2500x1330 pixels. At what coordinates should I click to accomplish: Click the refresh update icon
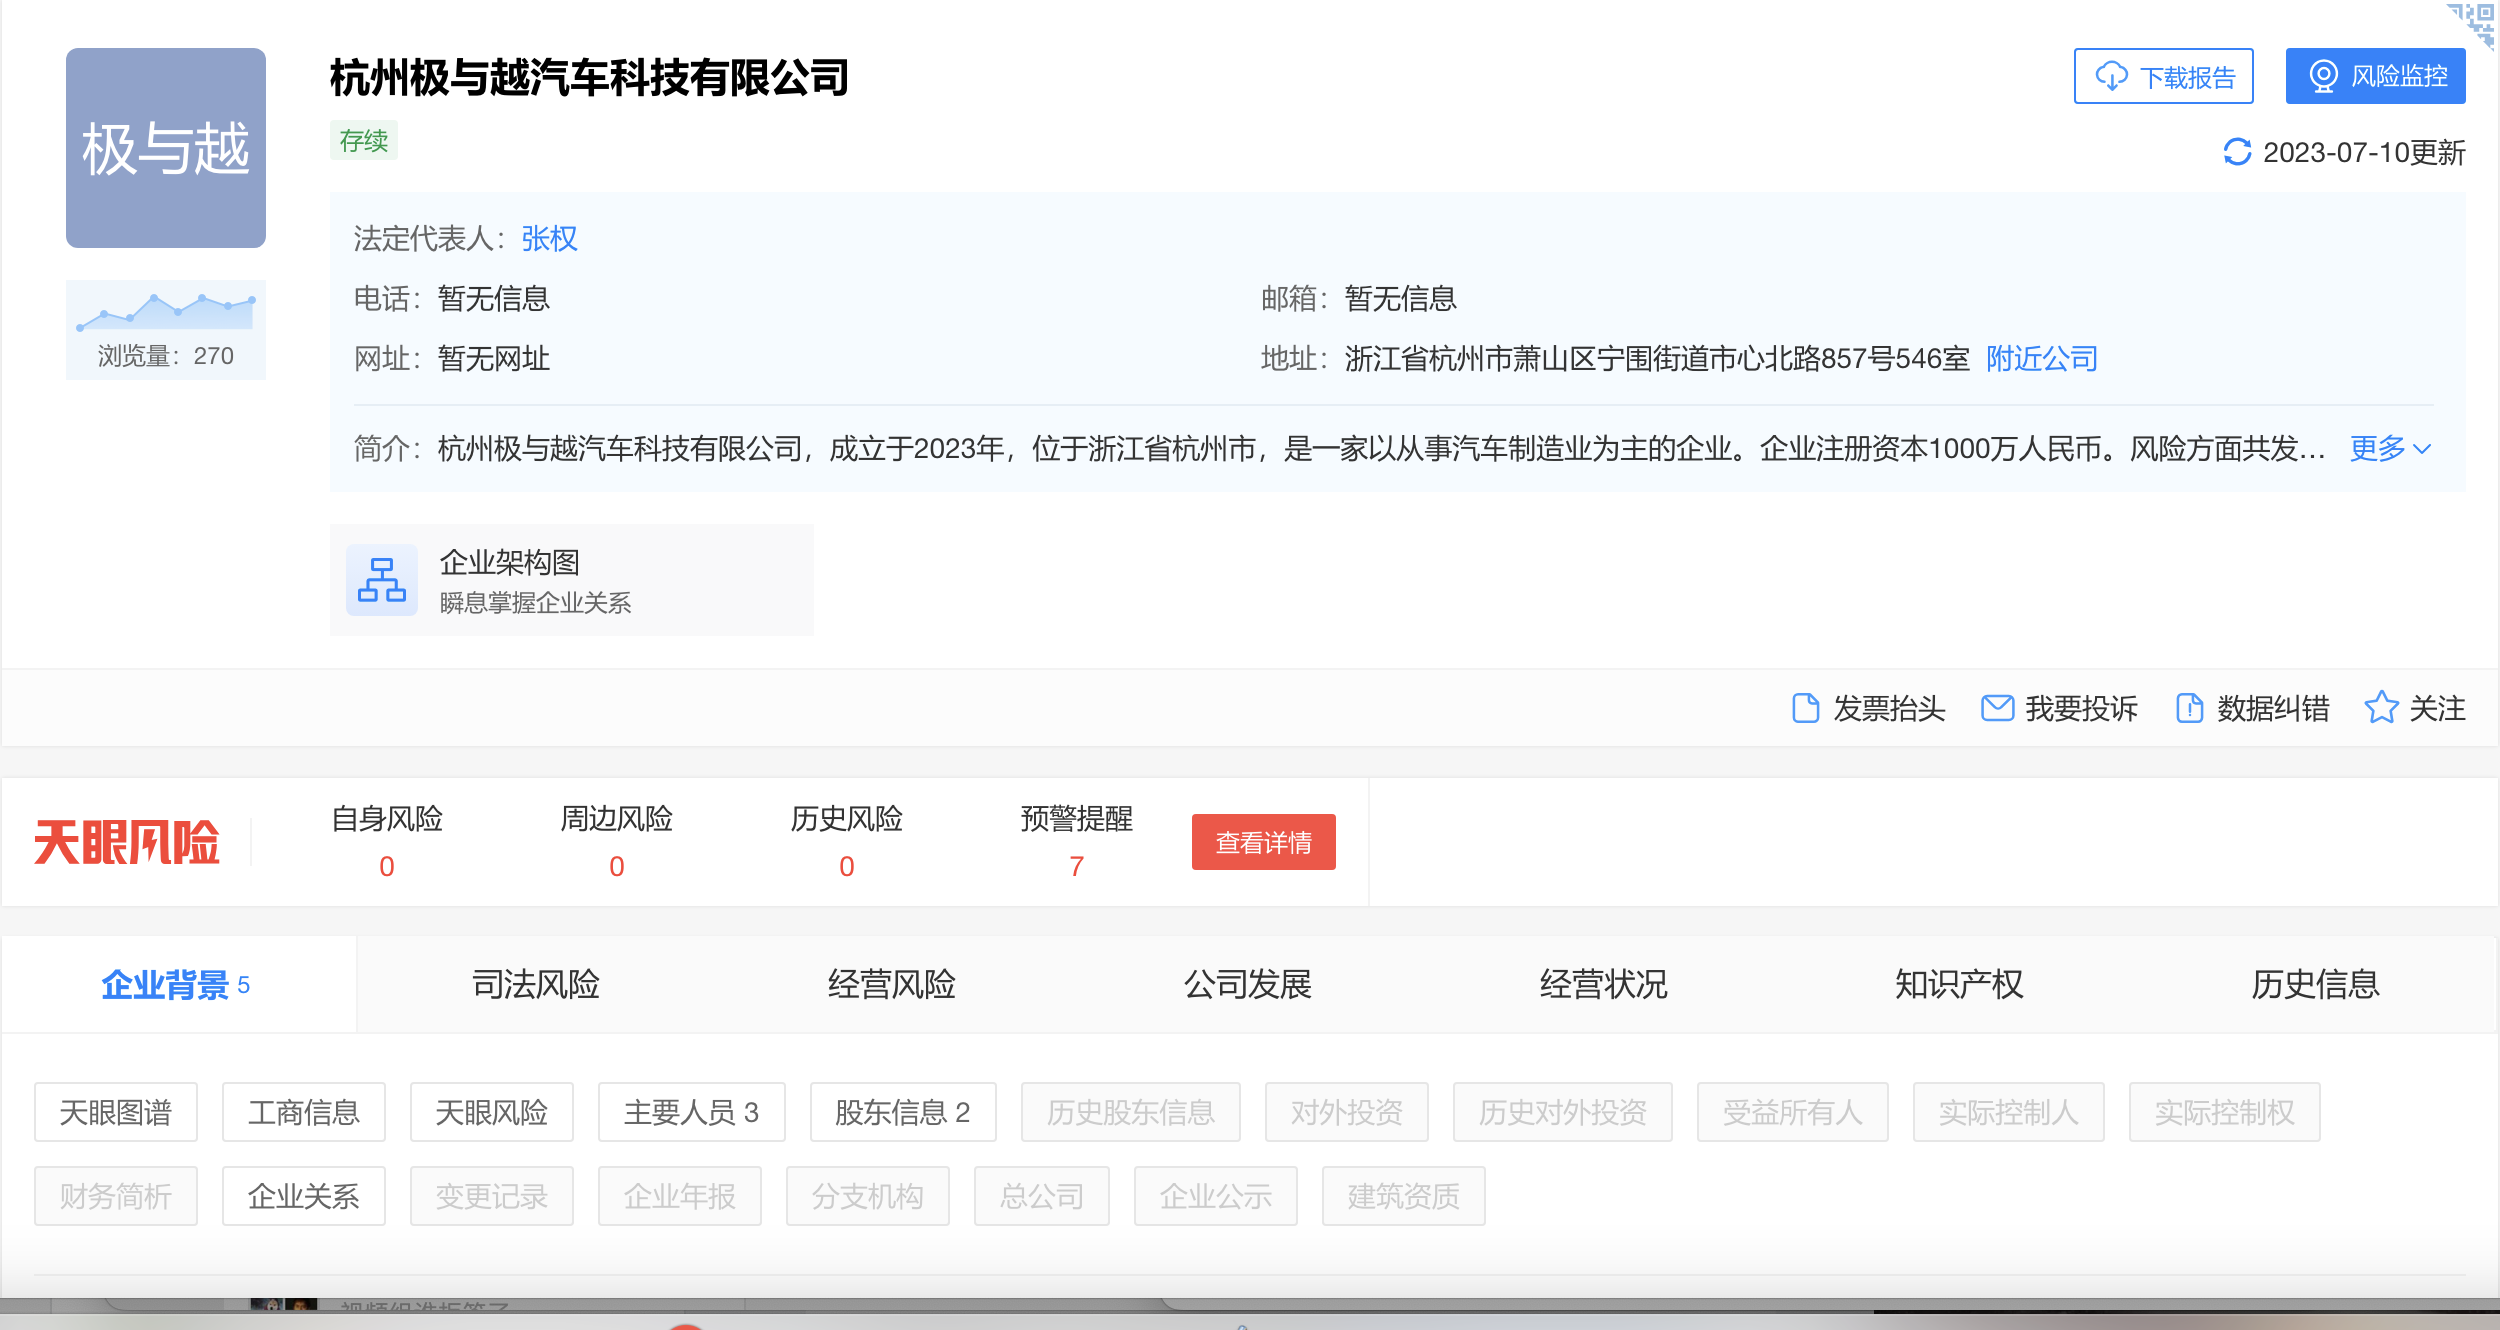pyautogui.click(x=2237, y=152)
